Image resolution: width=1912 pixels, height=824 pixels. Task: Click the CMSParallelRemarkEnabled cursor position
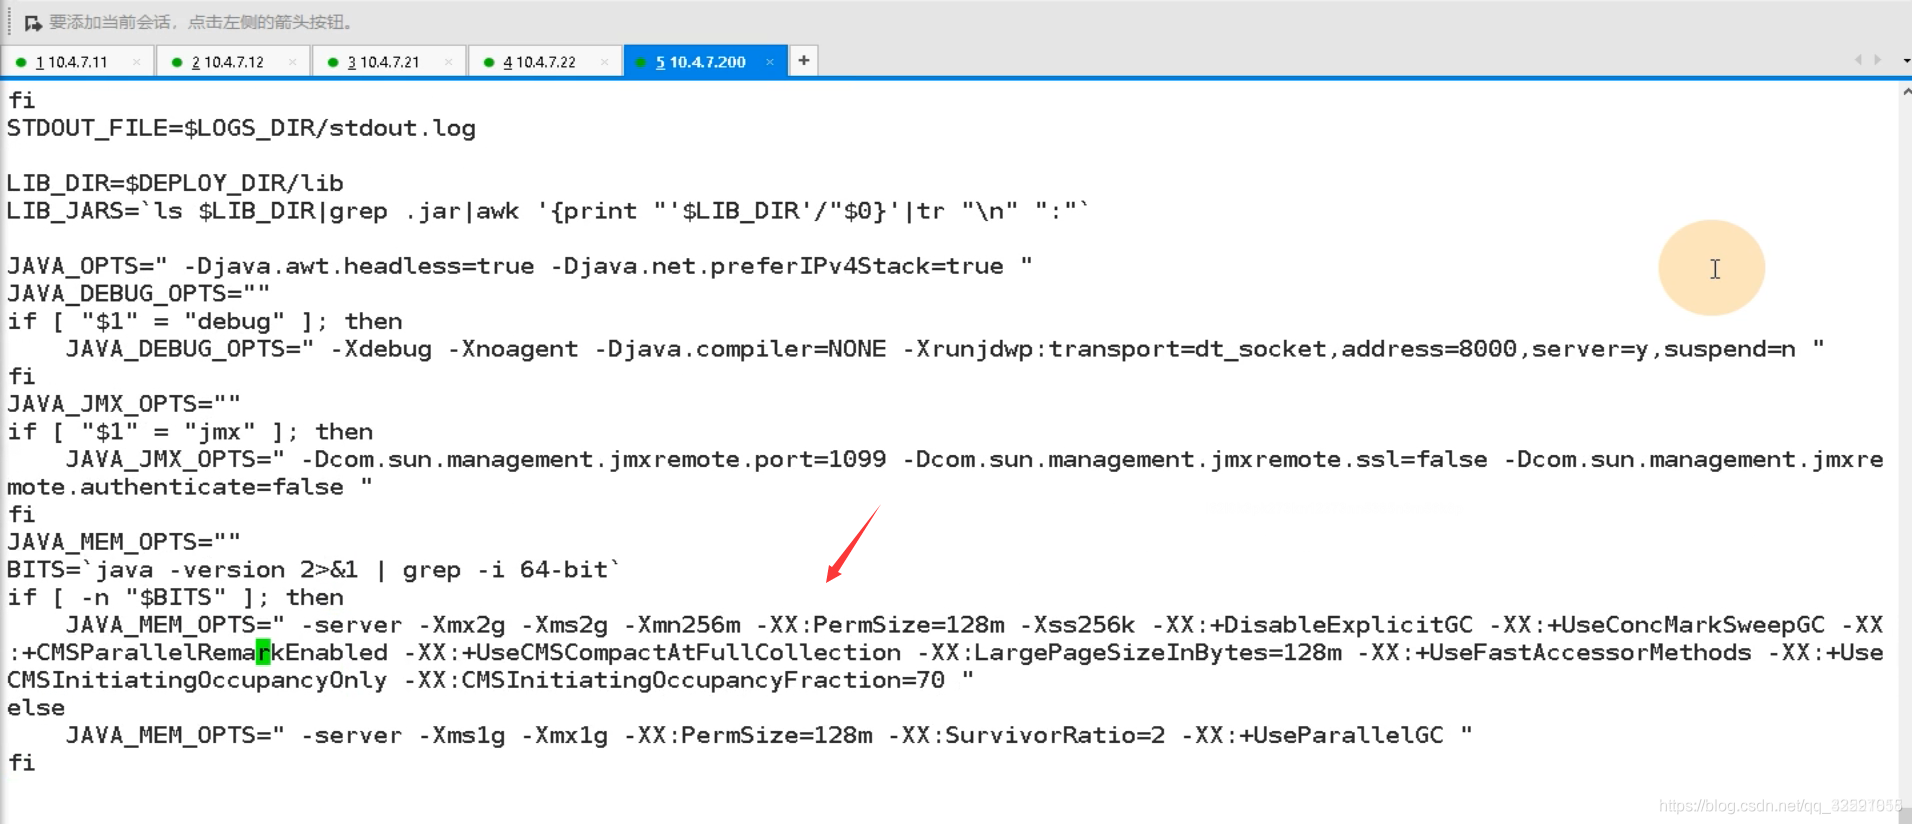click(263, 653)
